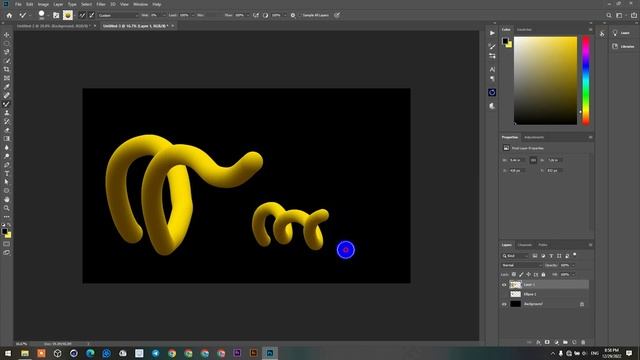Open the Properties panel flyout menu
Image resolution: width=640 pixels, height=360 pixels.
[x=590, y=137]
